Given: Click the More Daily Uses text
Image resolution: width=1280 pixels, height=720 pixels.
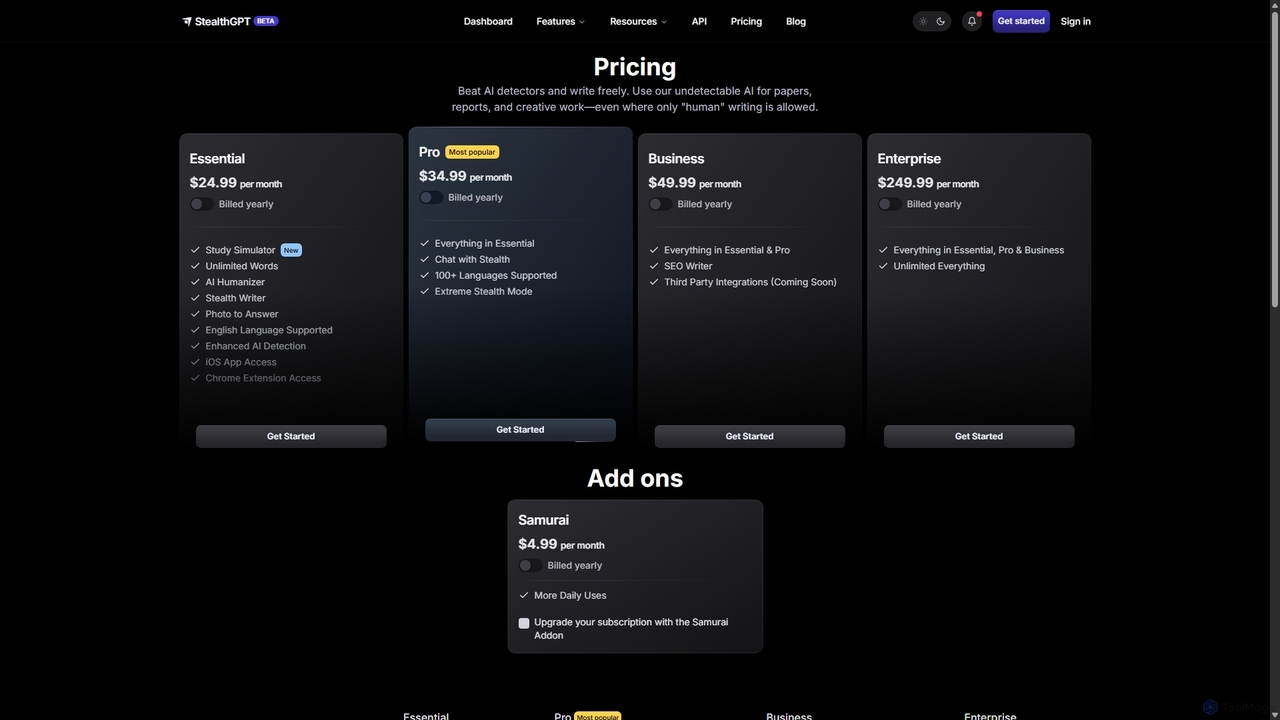Looking at the screenshot, I should [x=570, y=595].
